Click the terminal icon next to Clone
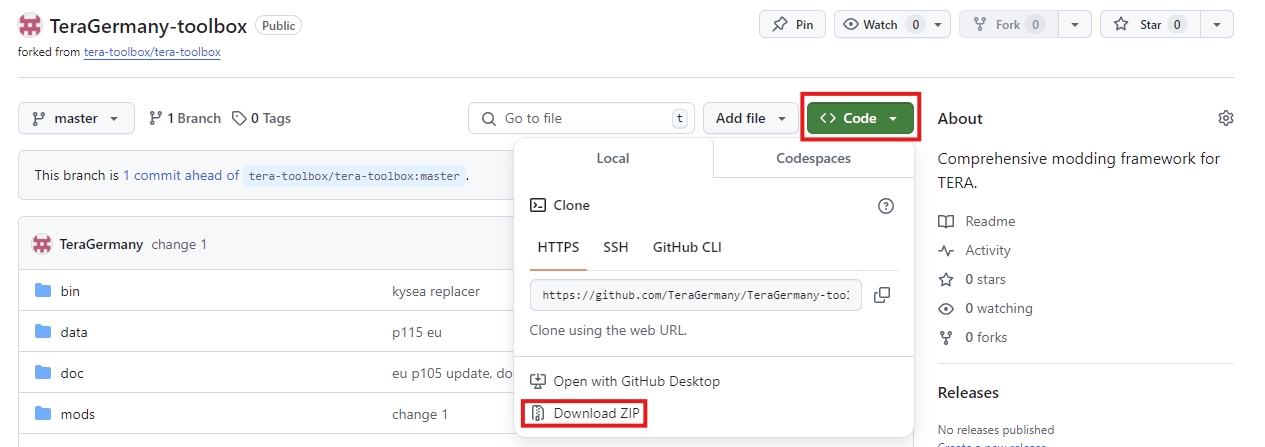 click(x=537, y=205)
